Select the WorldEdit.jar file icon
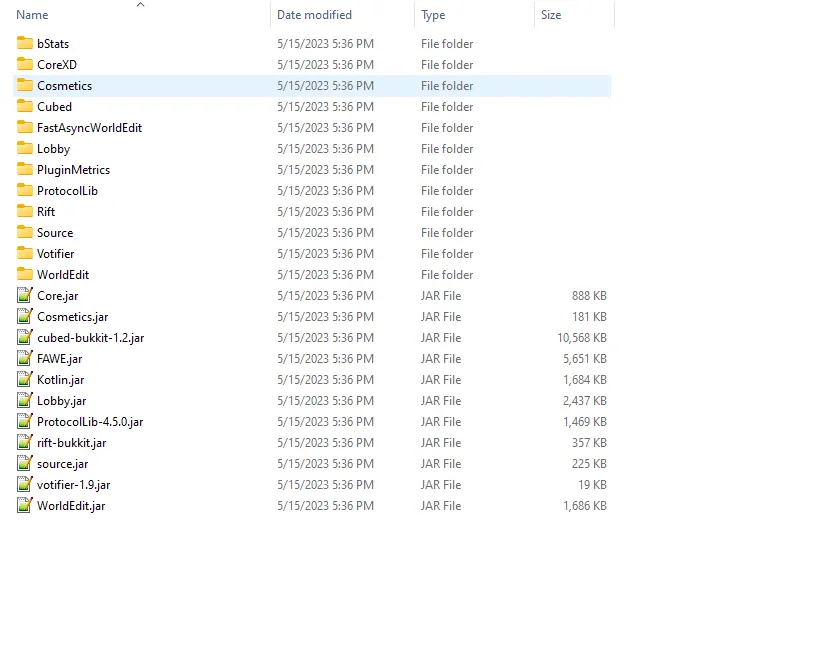The width and height of the screenshot is (817, 652). (x=25, y=506)
